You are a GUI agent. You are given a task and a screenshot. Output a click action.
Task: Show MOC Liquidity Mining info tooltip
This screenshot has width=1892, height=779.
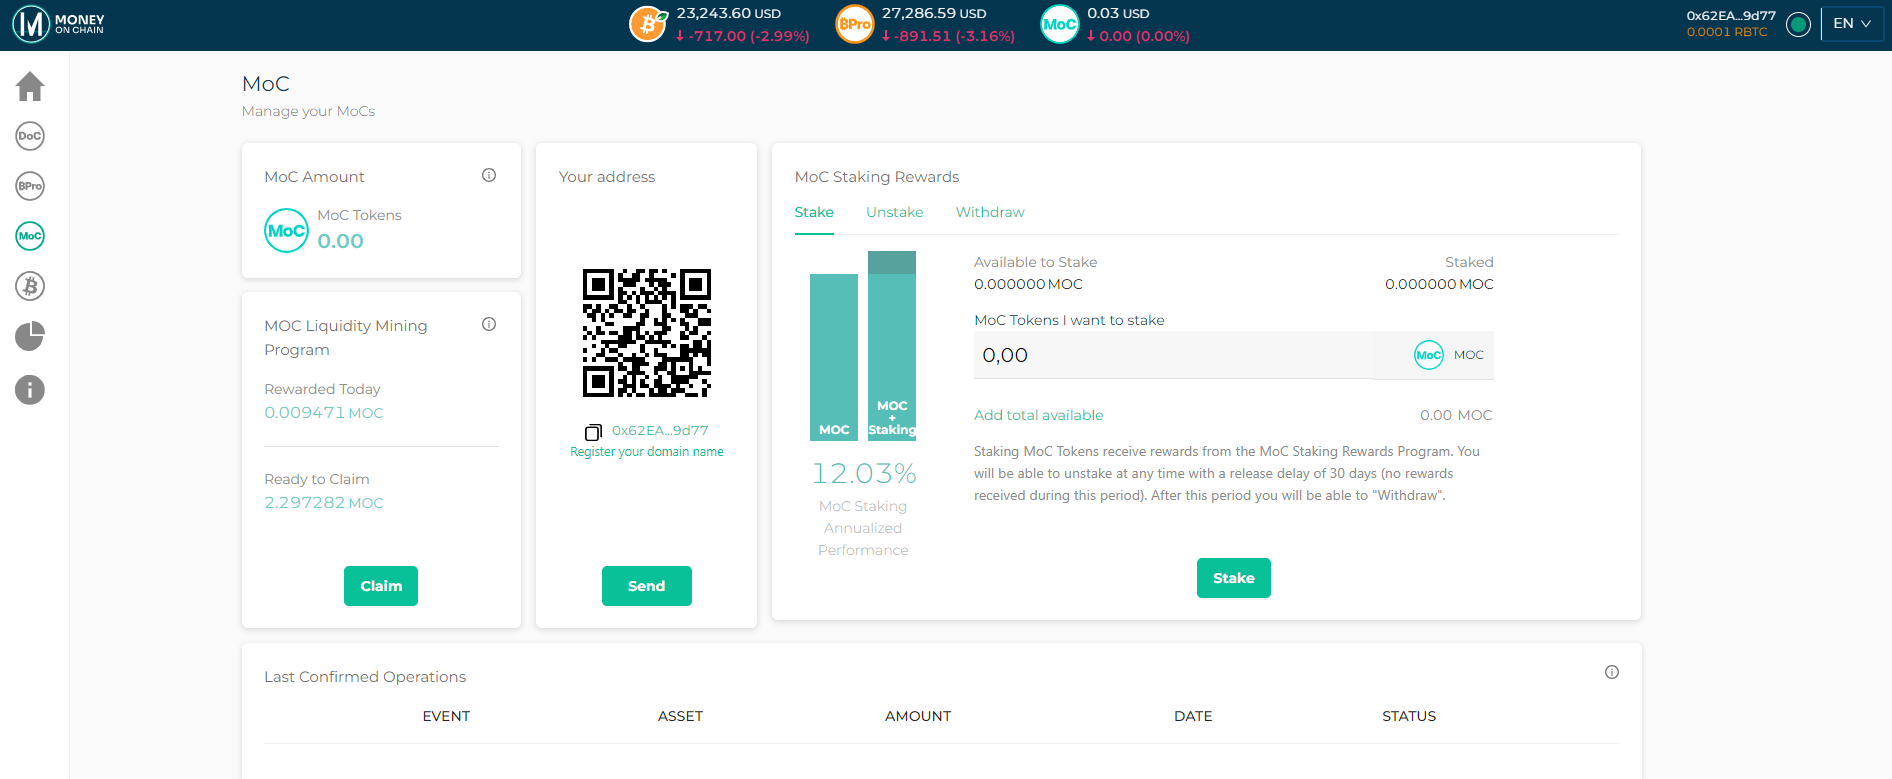point(489,324)
